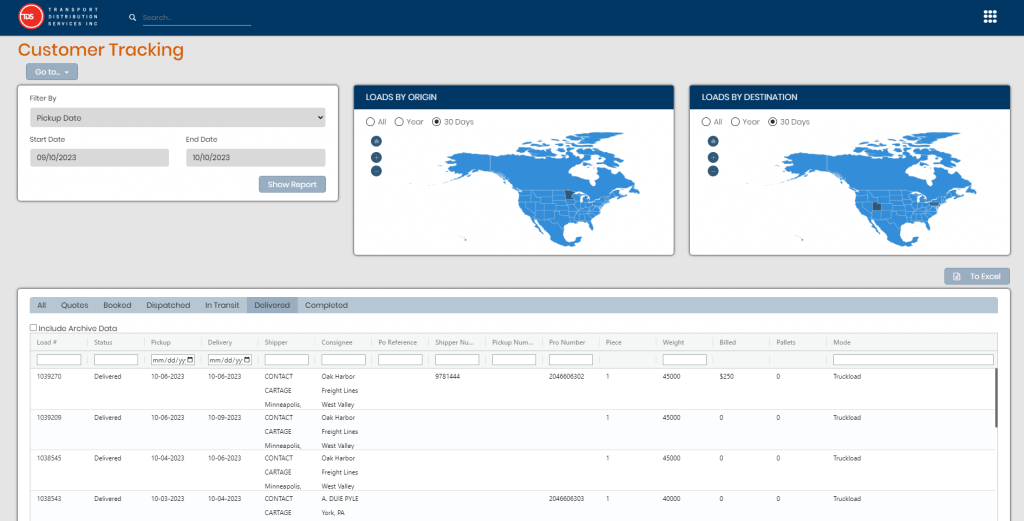This screenshot has height=521, width=1024.
Task: Click the Shipper filter input
Action: point(287,360)
